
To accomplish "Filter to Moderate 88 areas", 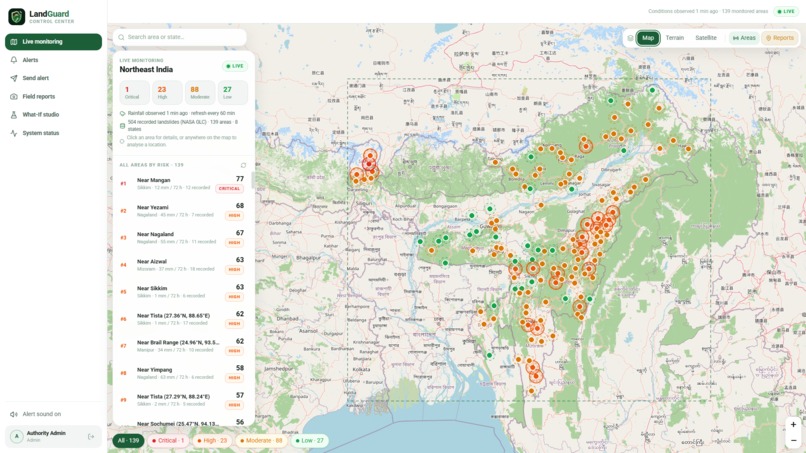I will pos(261,441).
